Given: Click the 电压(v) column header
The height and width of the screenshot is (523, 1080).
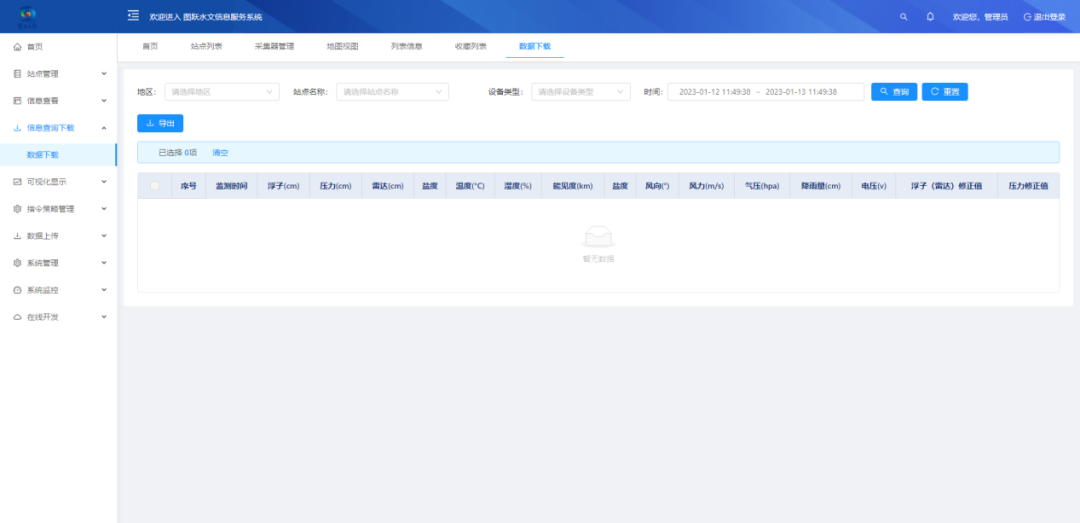Looking at the screenshot, I should coord(874,186).
